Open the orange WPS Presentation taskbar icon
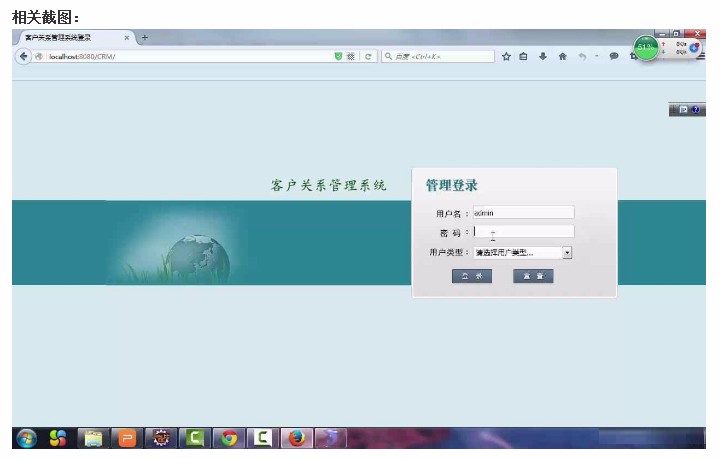Screen dimensions: 720x459 click(127, 438)
